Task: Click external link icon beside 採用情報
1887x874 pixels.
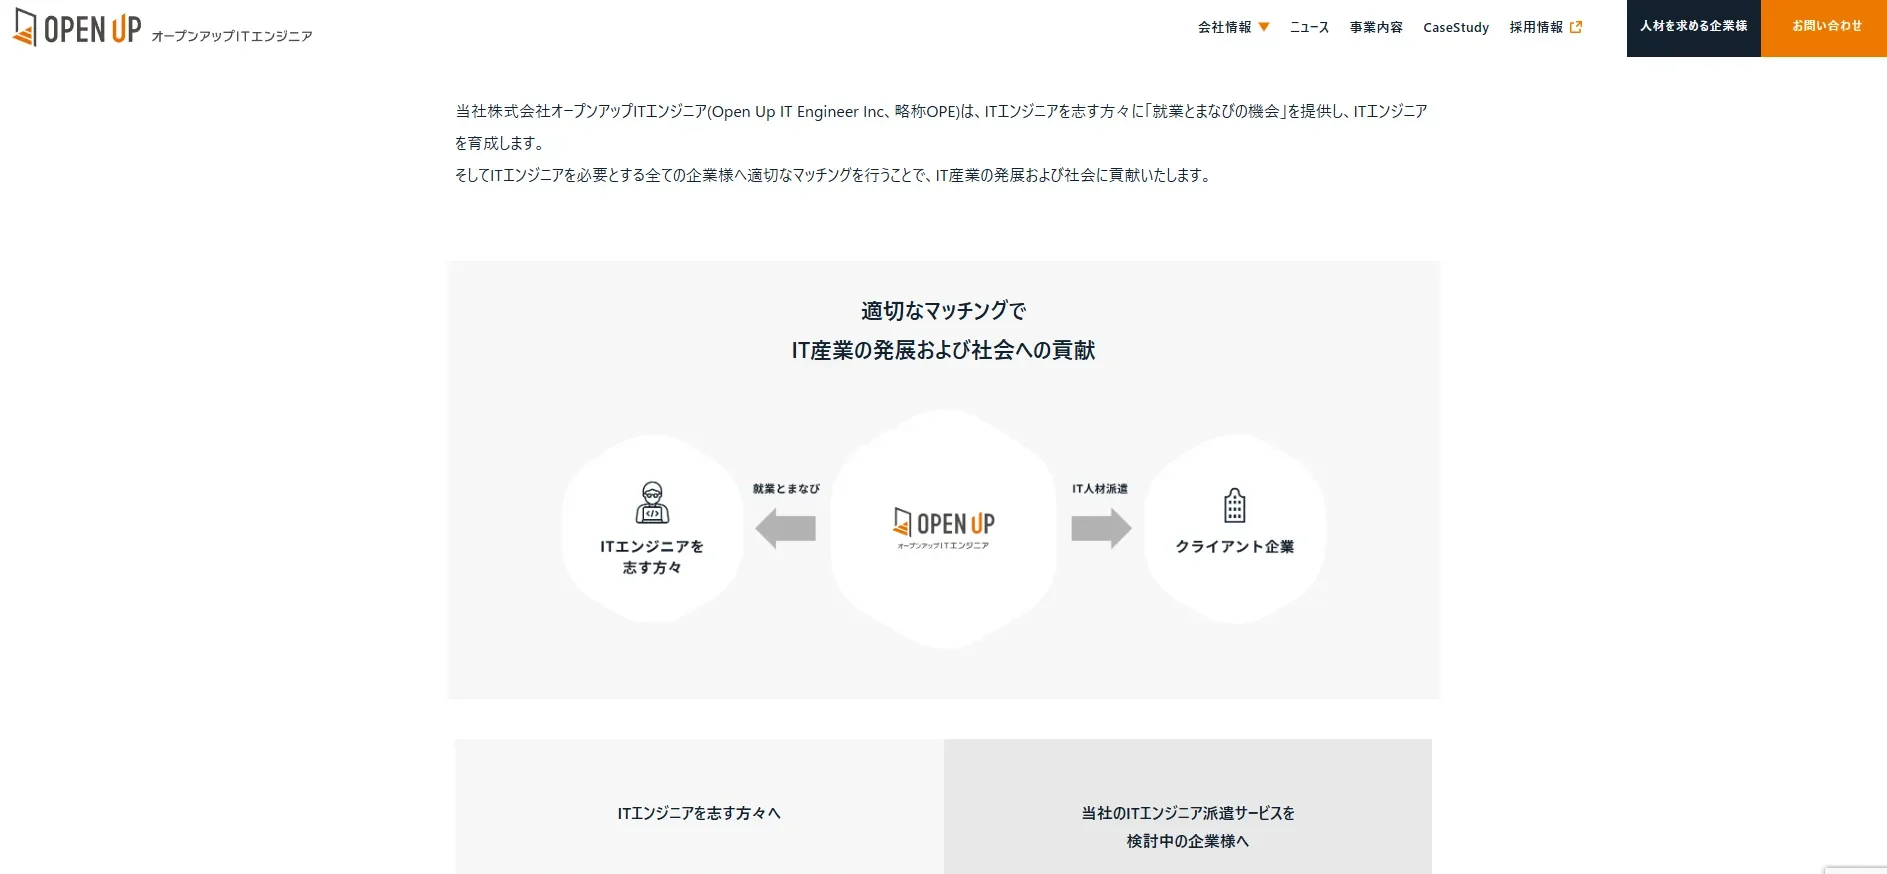Action: pos(1576,27)
